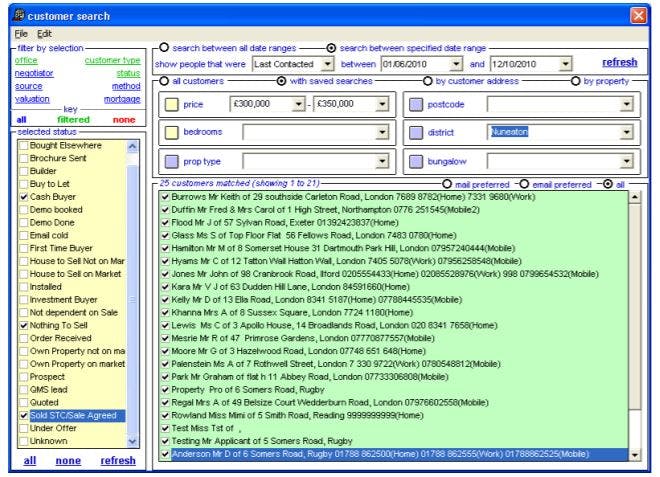Select the Flood Mr J customer entry
The image size is (660, 477).
coord(285,223)
